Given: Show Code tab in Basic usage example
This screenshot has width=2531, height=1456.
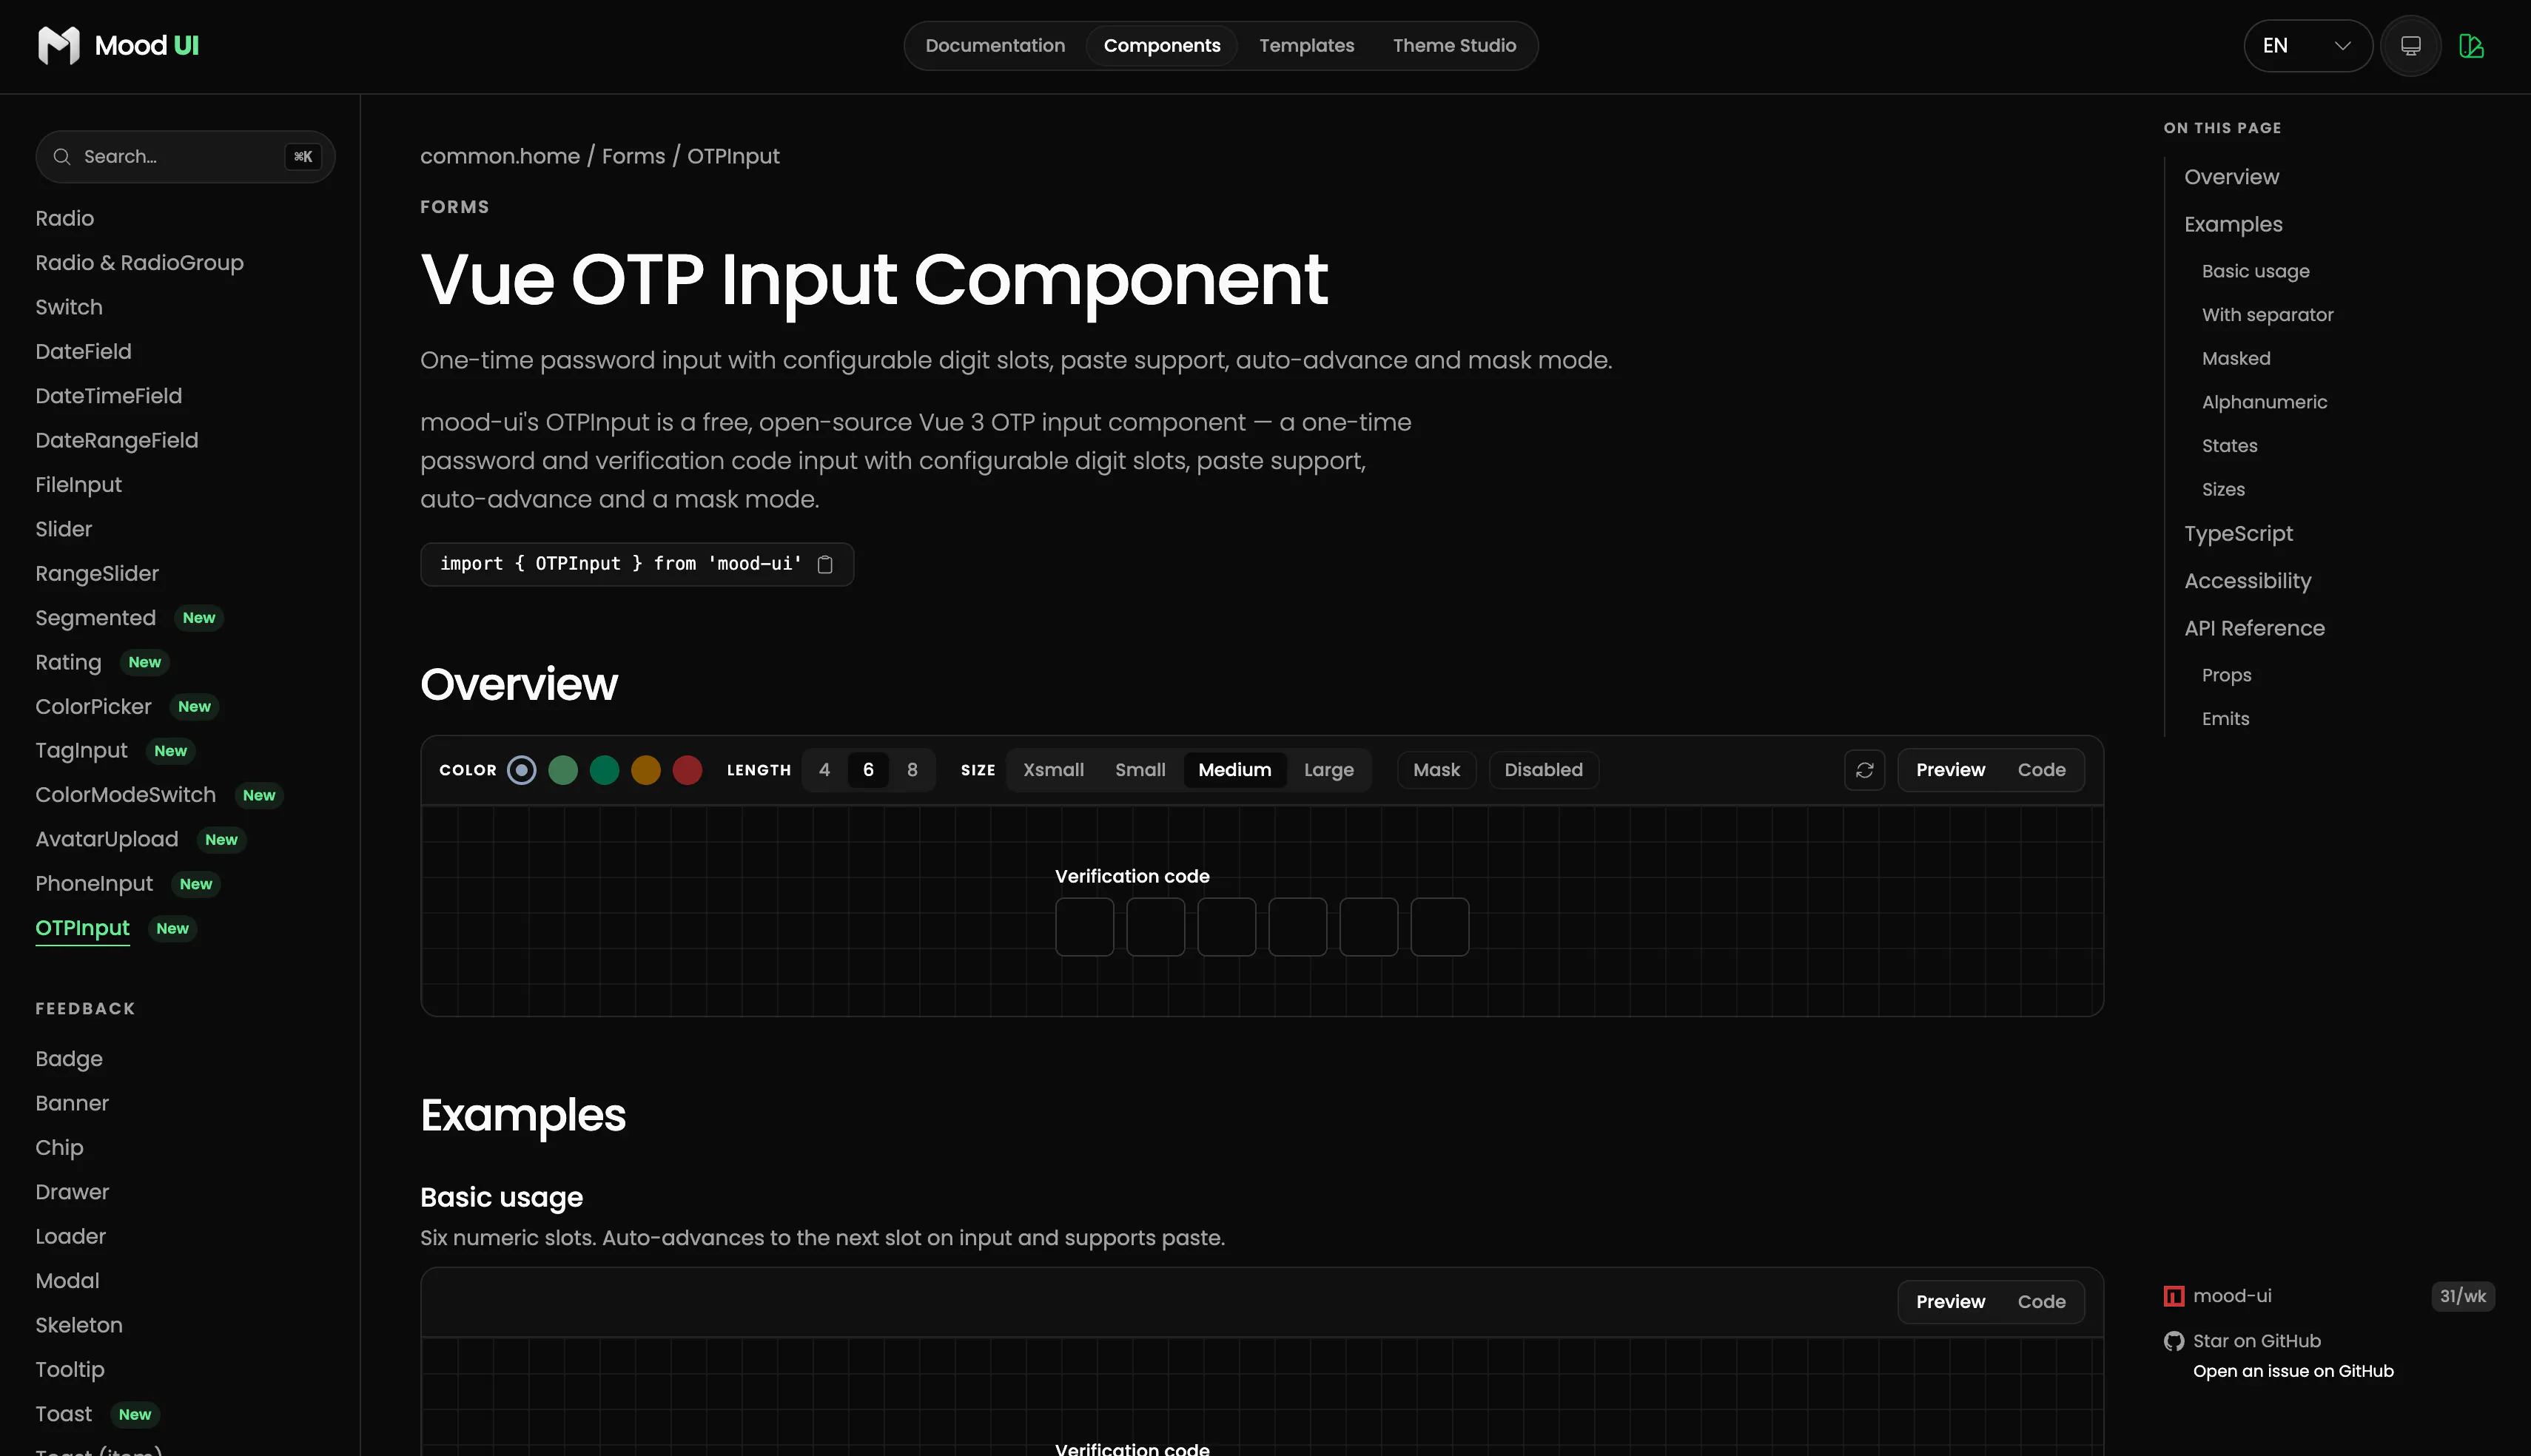Looking at the screenshot, I should point(2041,1302).
